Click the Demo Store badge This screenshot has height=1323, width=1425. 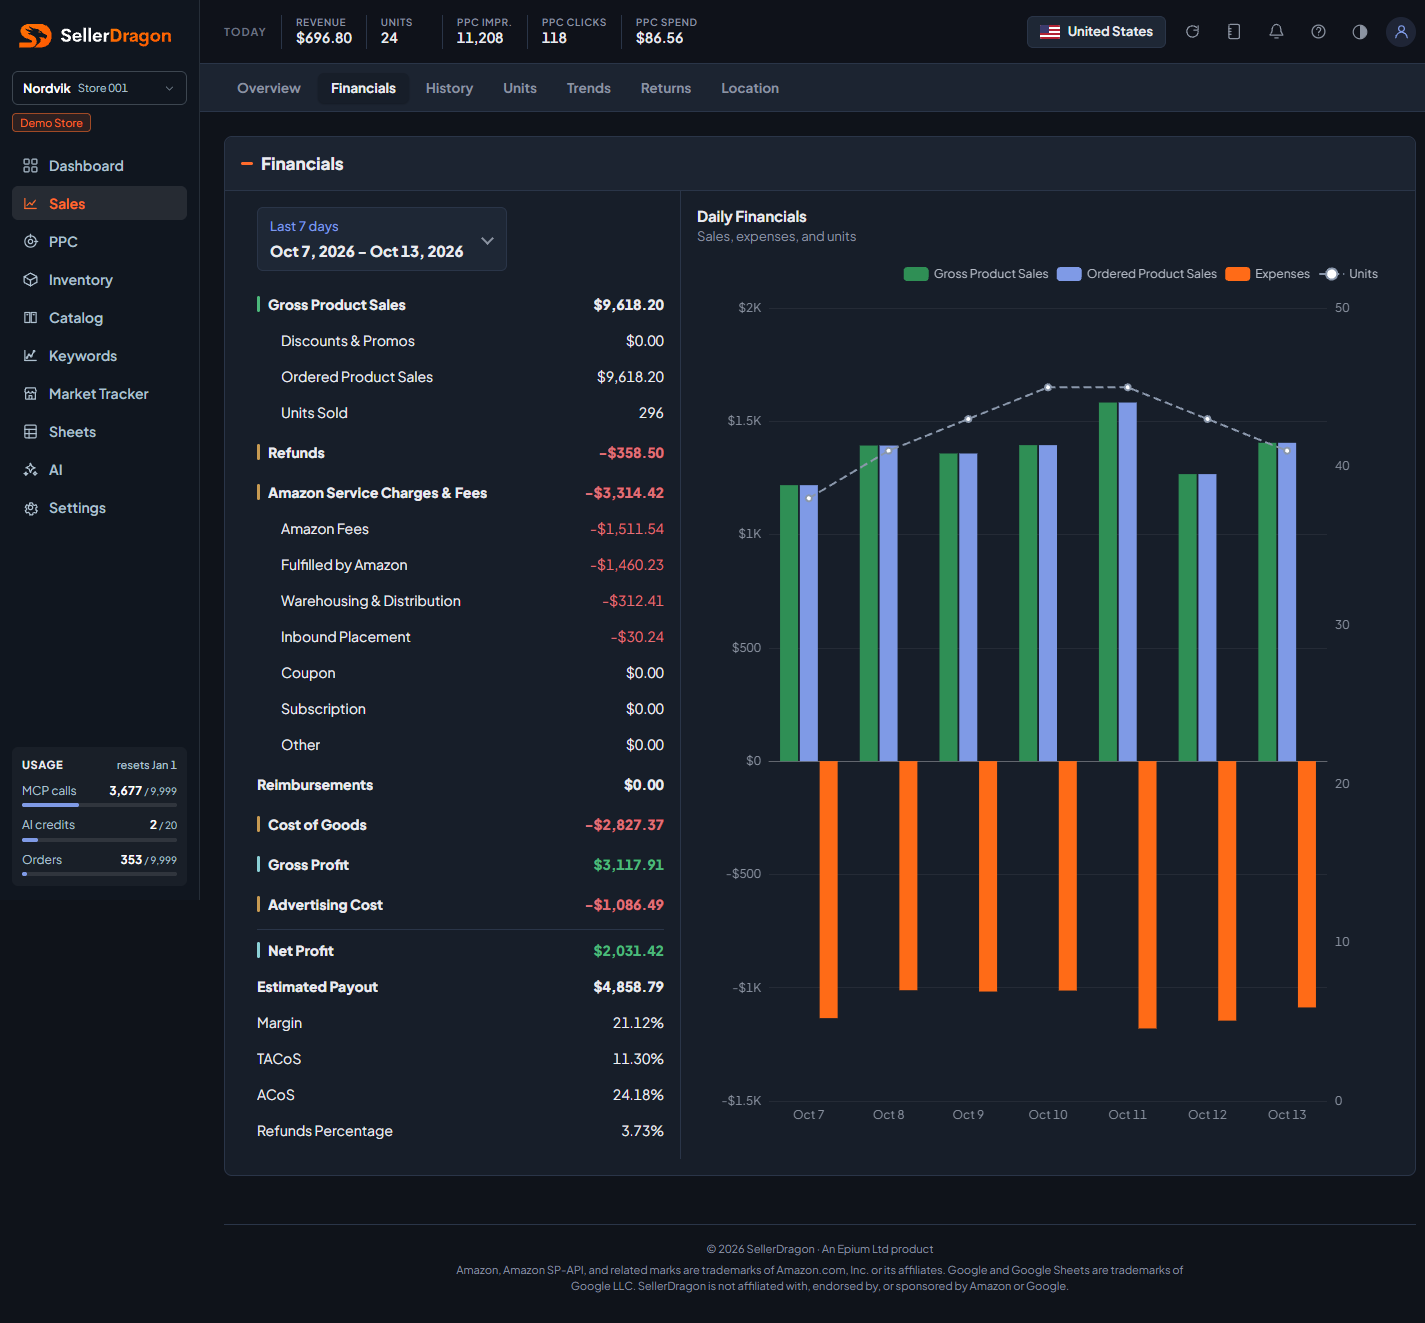pyautogui.click(x=52, y=123)
